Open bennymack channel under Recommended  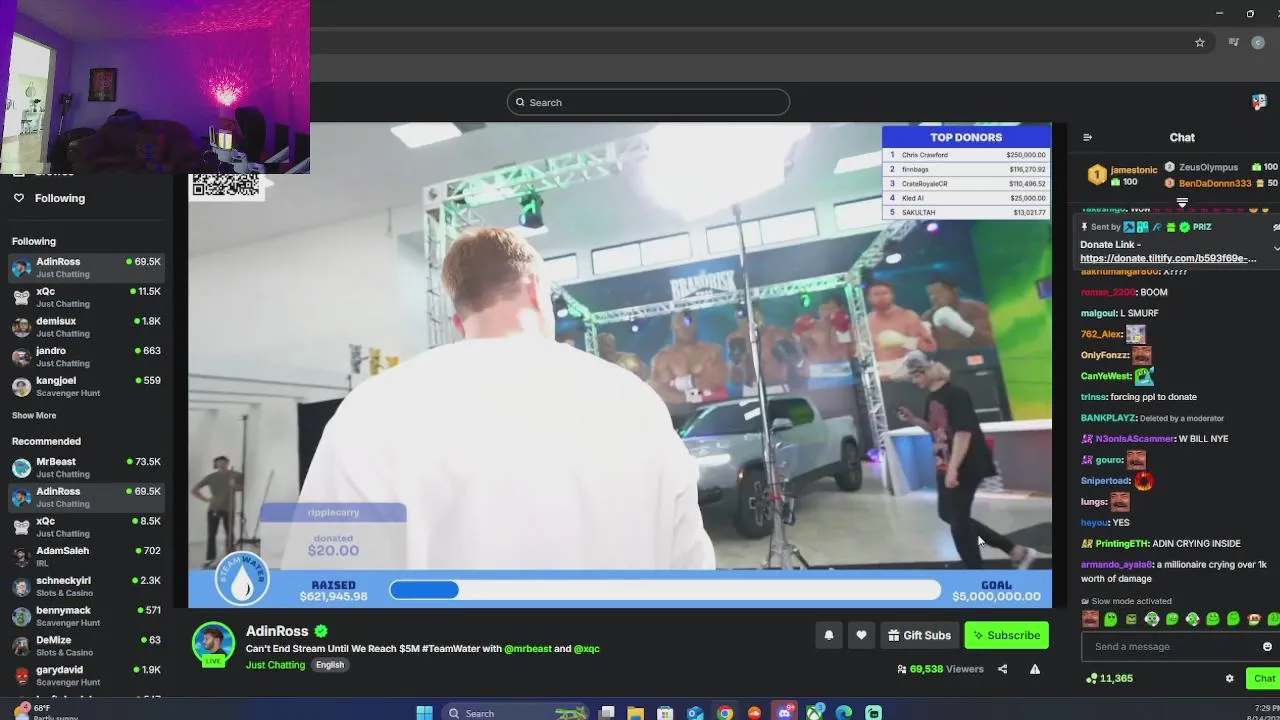pyautogui.click(x=86, y=616)
